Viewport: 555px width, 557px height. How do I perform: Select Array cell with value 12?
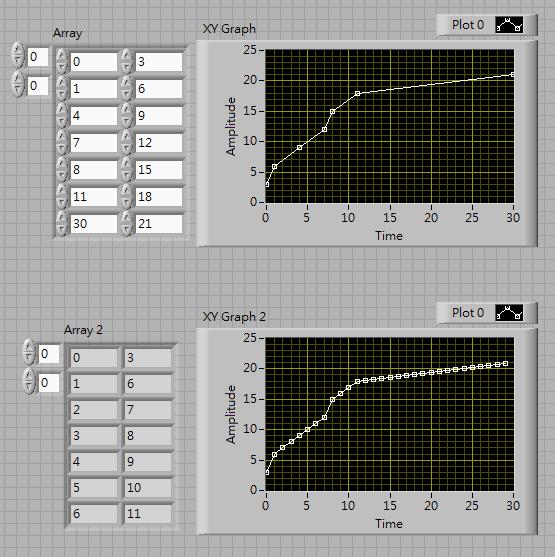pyautogui.click(x=159, y=143)
